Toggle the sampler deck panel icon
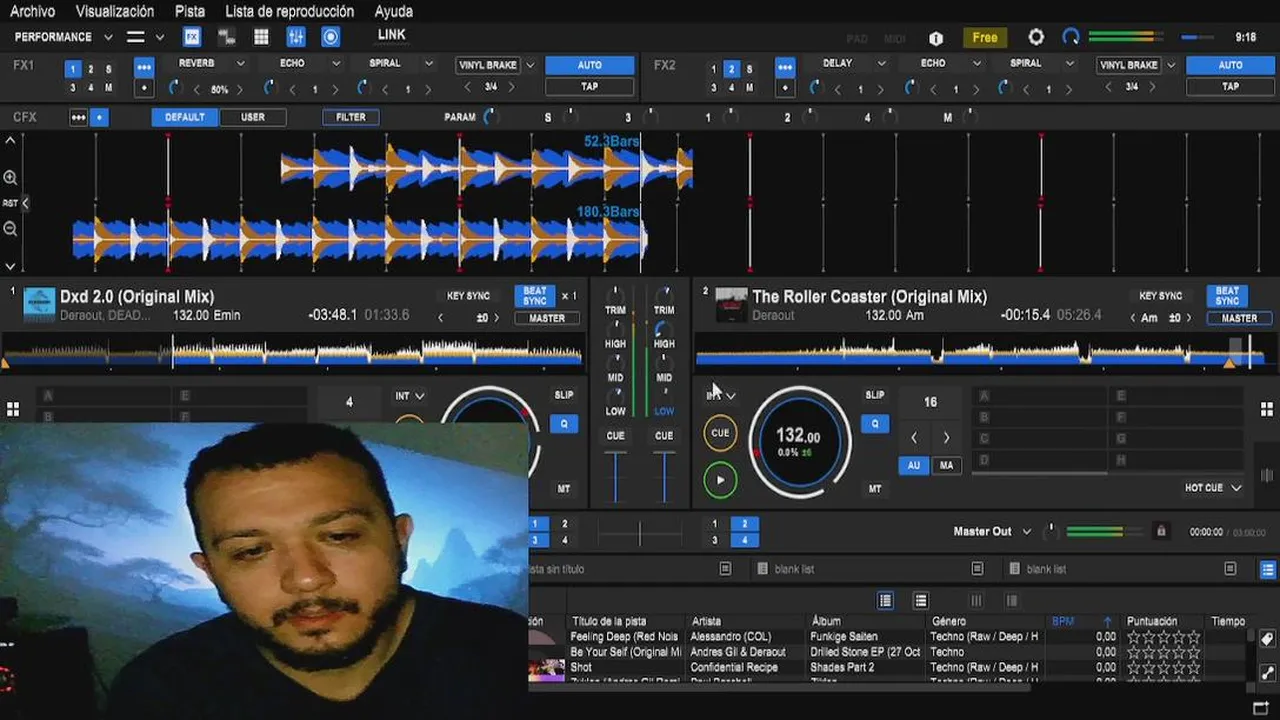The width and height of the screenshot is (1280, 720). tap(227, 37)
